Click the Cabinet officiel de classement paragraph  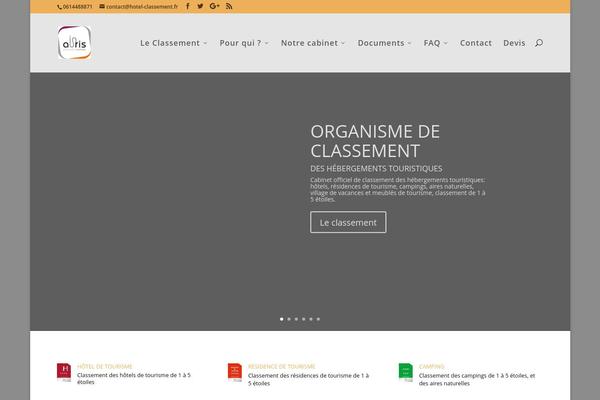click(x=398, y=189)
